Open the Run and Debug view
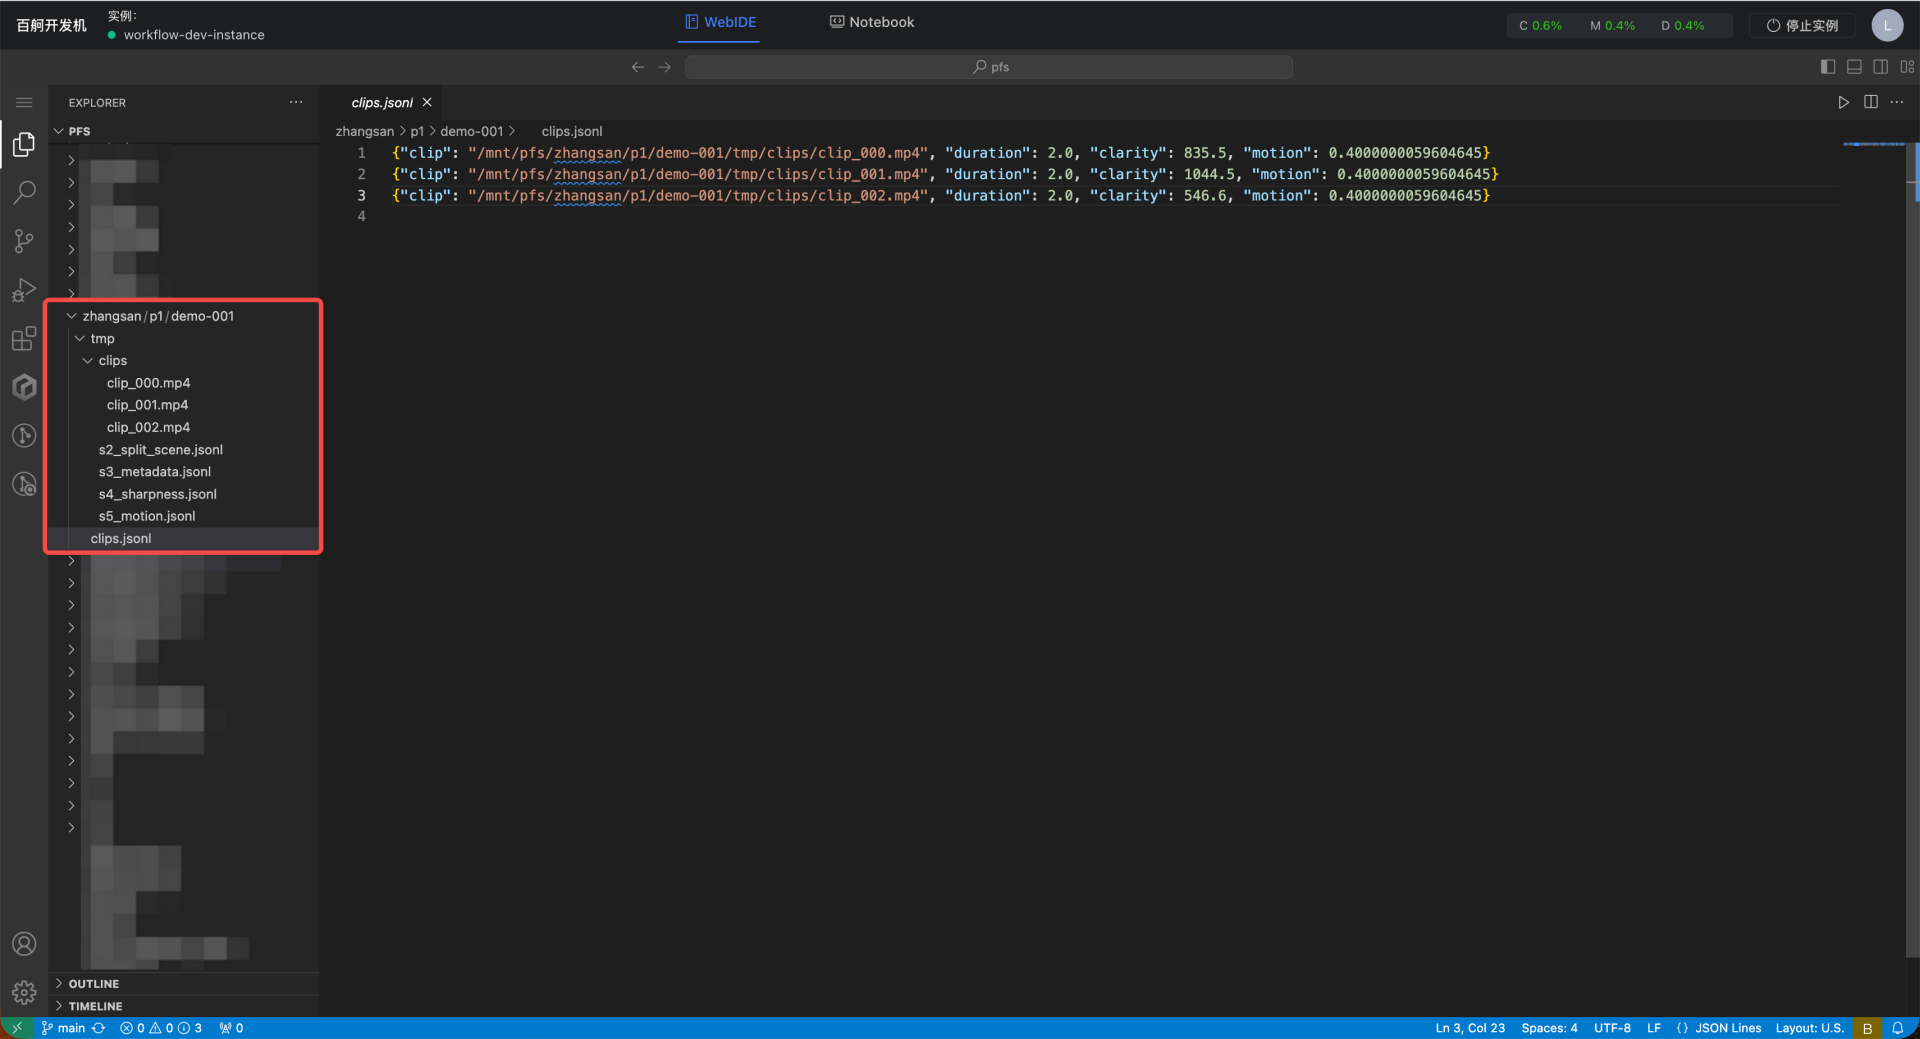 click(x=24, y=290)
